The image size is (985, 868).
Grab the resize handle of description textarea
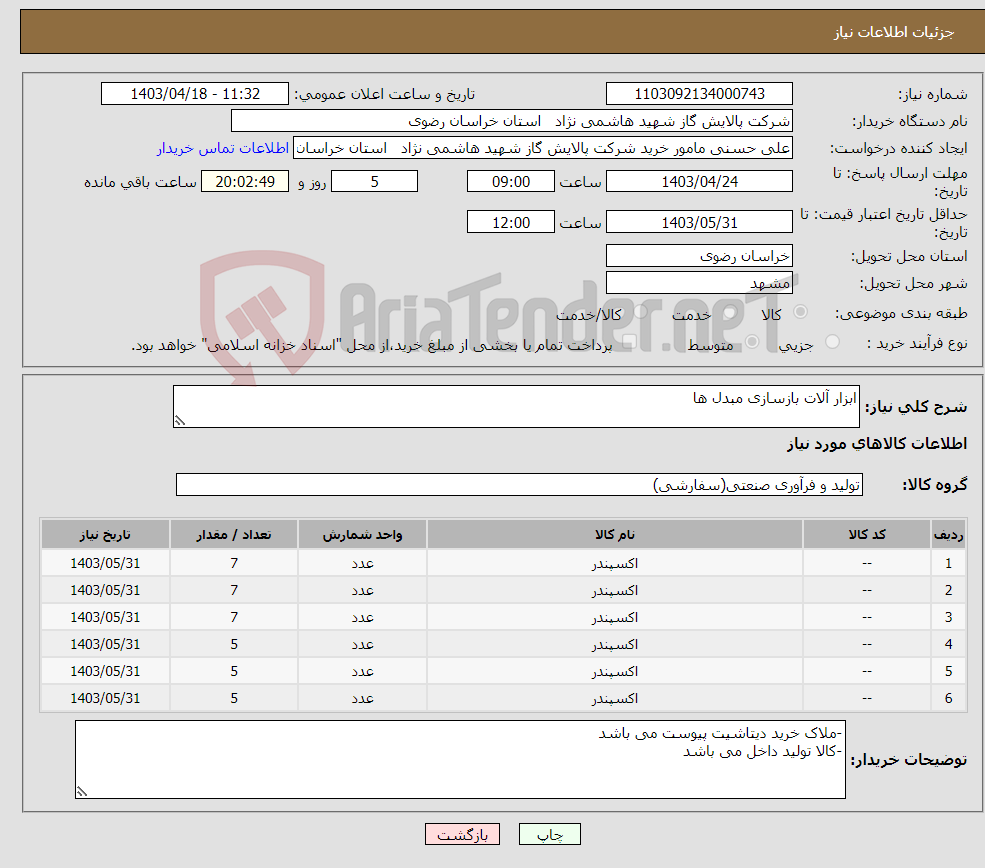(180, 421)
